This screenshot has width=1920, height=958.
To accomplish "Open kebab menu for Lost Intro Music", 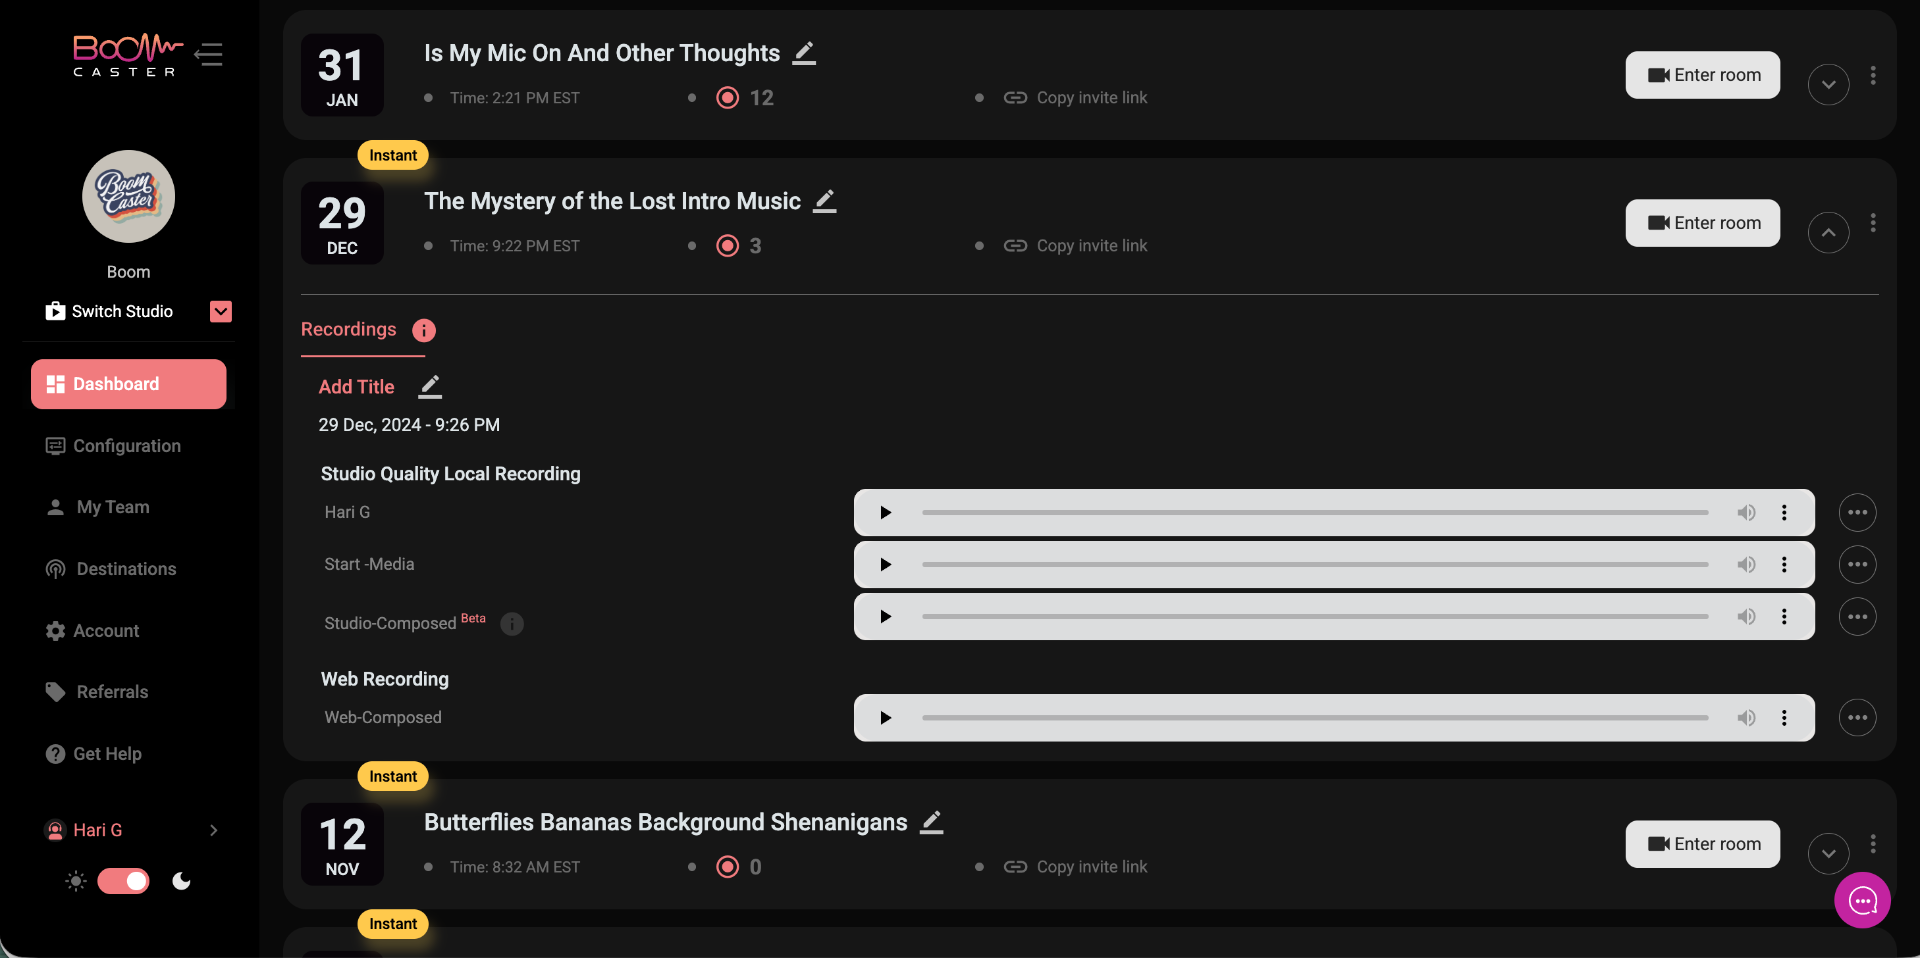I will tap(1873, 223).
